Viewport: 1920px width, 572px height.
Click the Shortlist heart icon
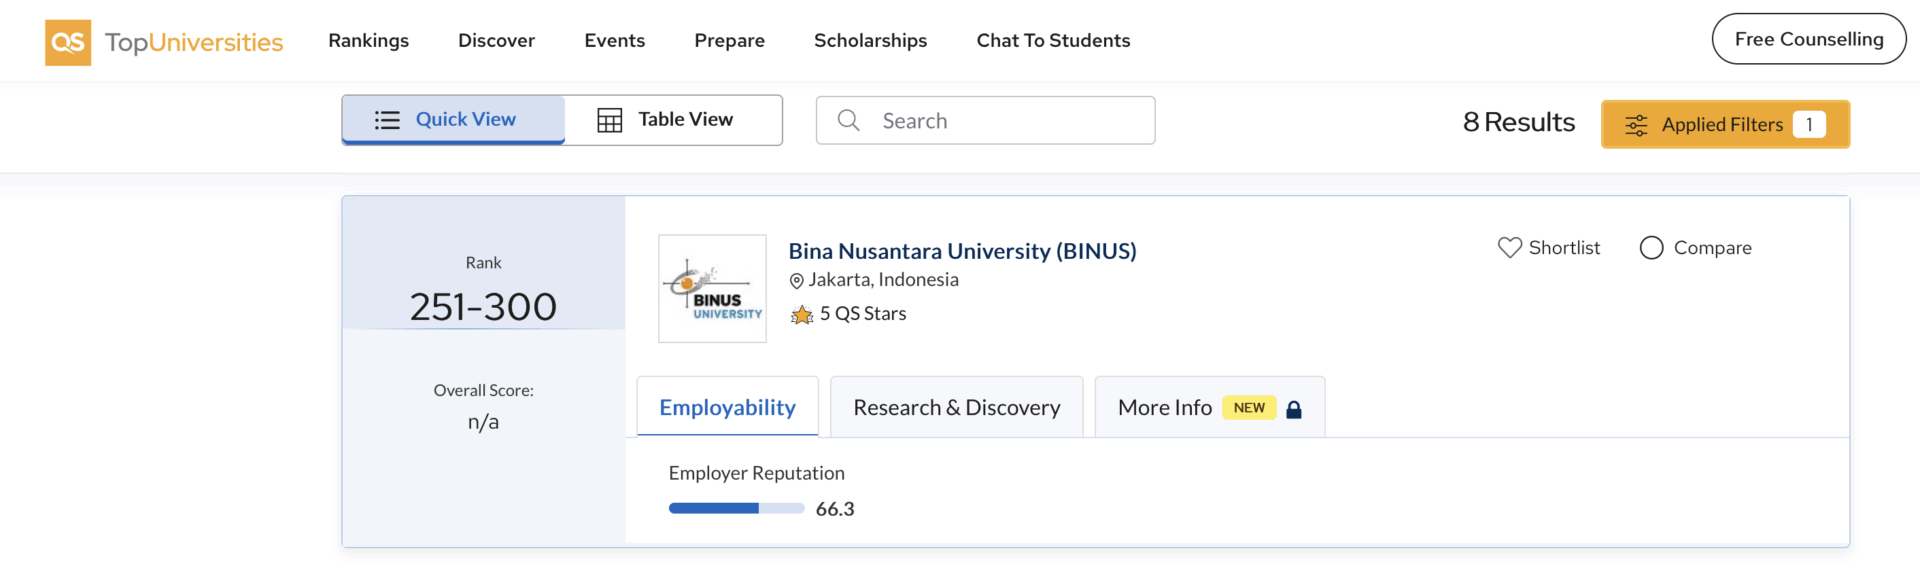point(1510,247)
